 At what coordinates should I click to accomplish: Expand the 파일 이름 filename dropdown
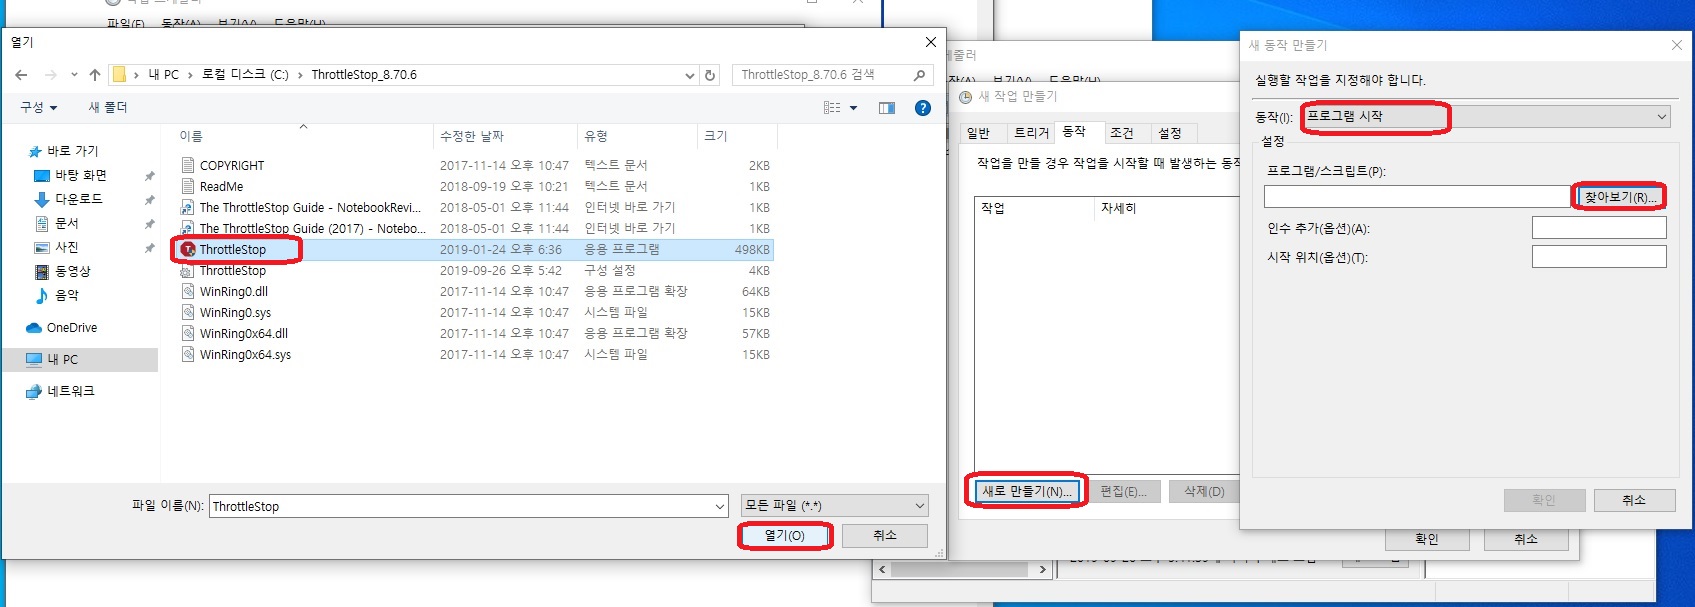pos(719,507)
